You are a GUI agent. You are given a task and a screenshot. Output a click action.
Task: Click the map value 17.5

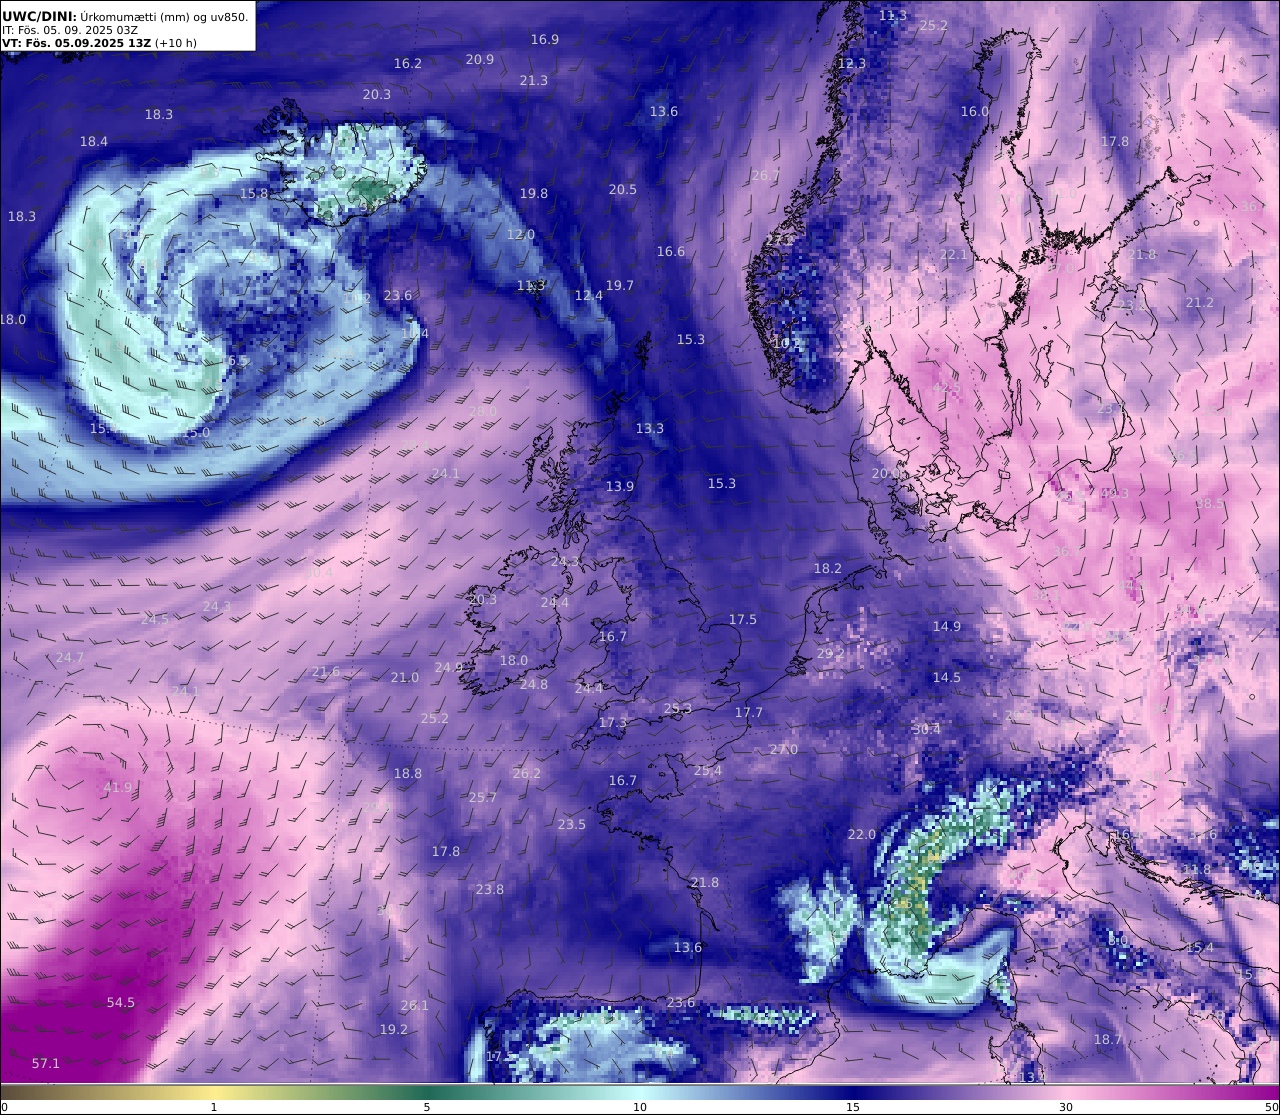pyautogui.click(x=743, y=621)
